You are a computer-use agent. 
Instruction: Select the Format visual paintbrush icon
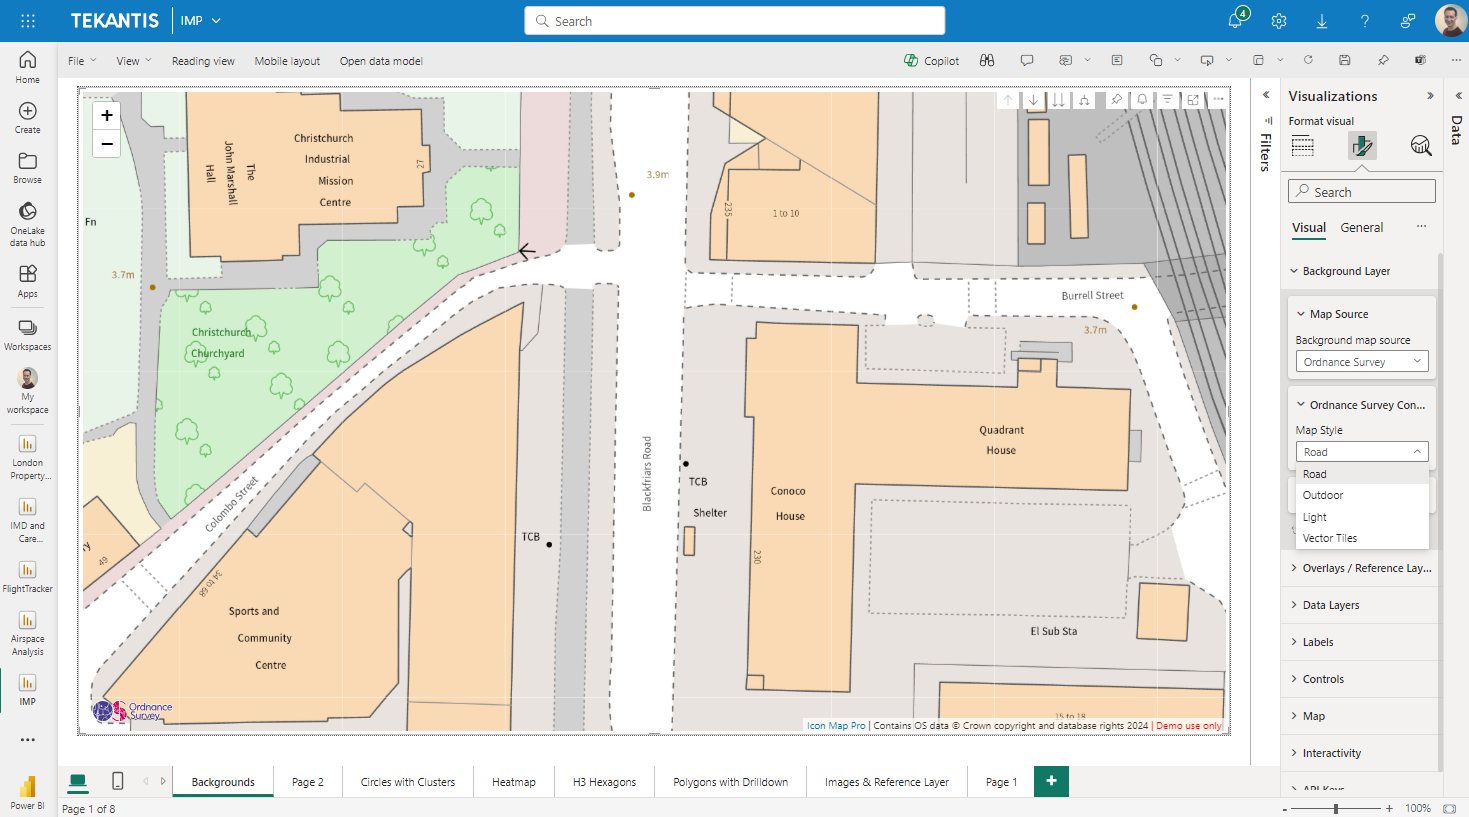click(x=1361, y=146)
